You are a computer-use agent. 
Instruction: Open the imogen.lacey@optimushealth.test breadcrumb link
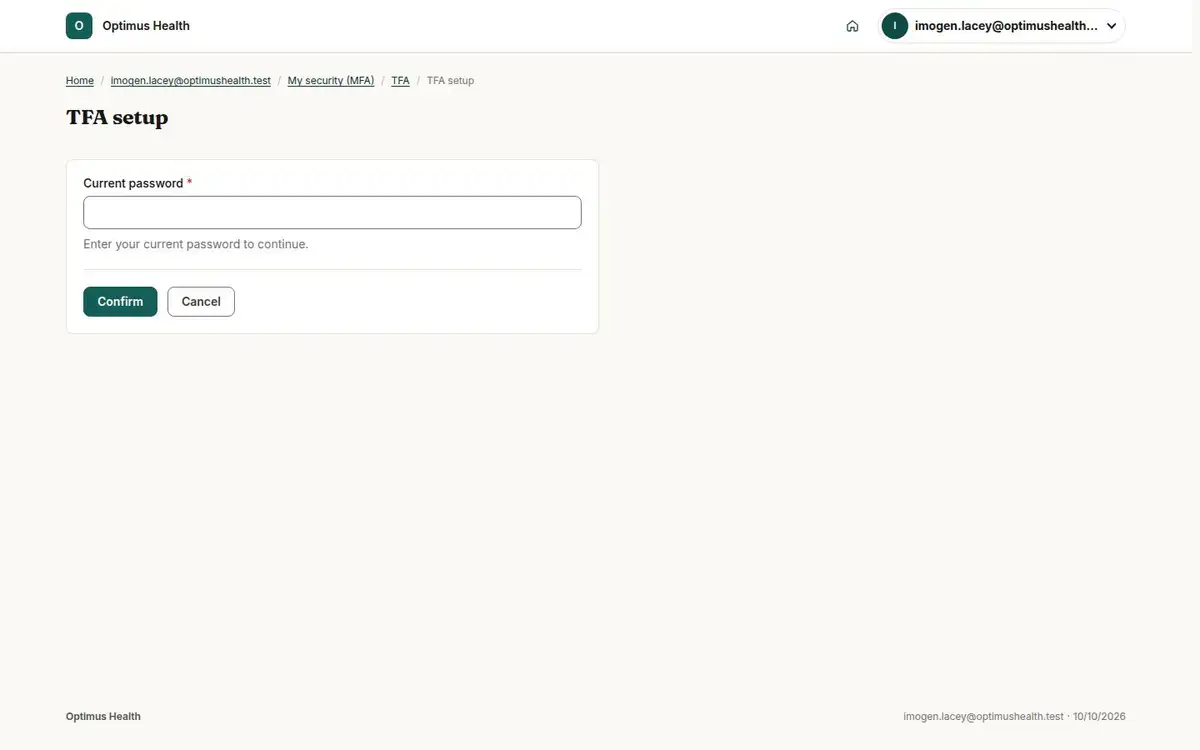point(191,80)
